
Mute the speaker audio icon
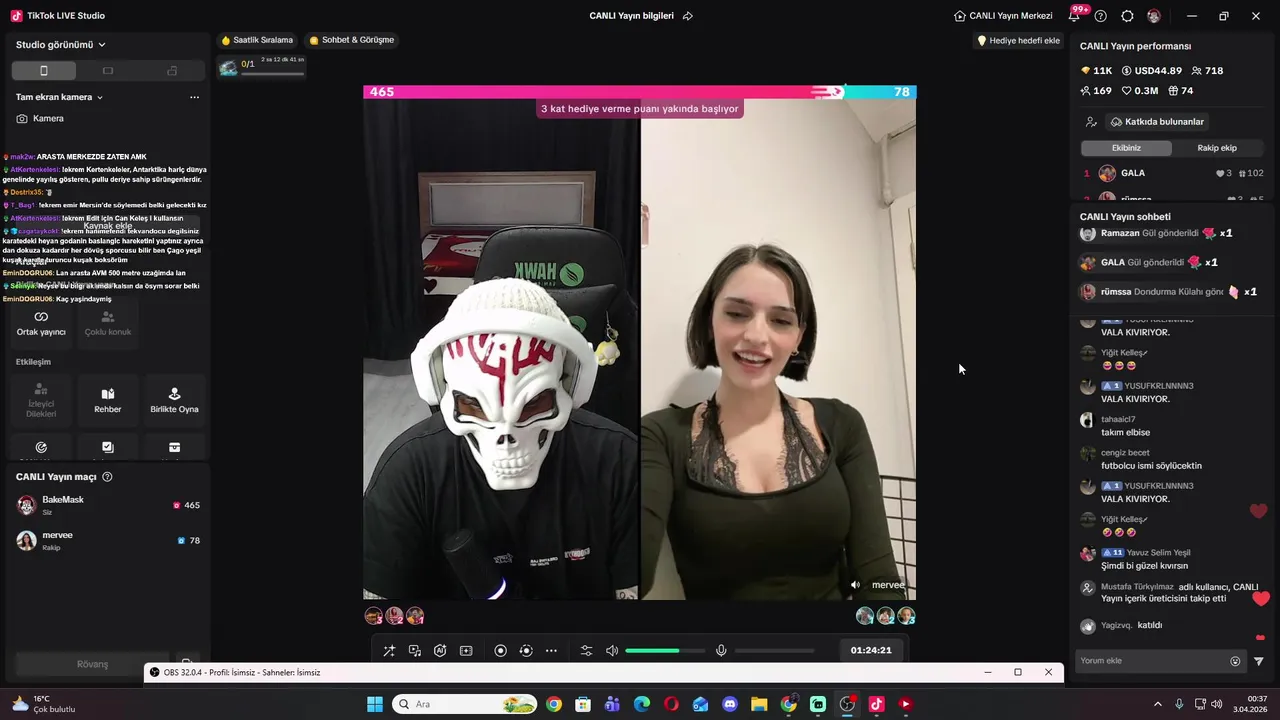[x=612, y=651]
